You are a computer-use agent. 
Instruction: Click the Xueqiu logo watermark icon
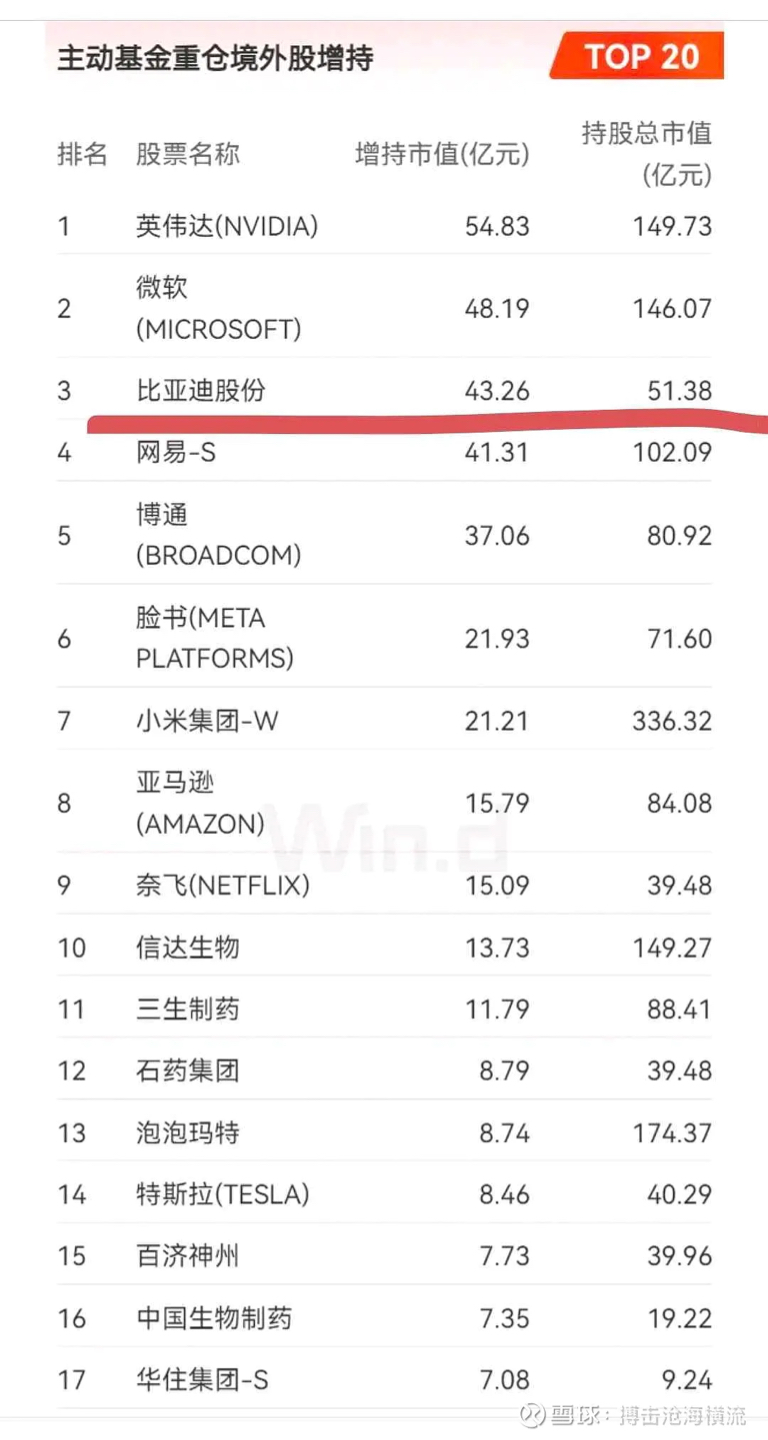[x=533, y=1415]
